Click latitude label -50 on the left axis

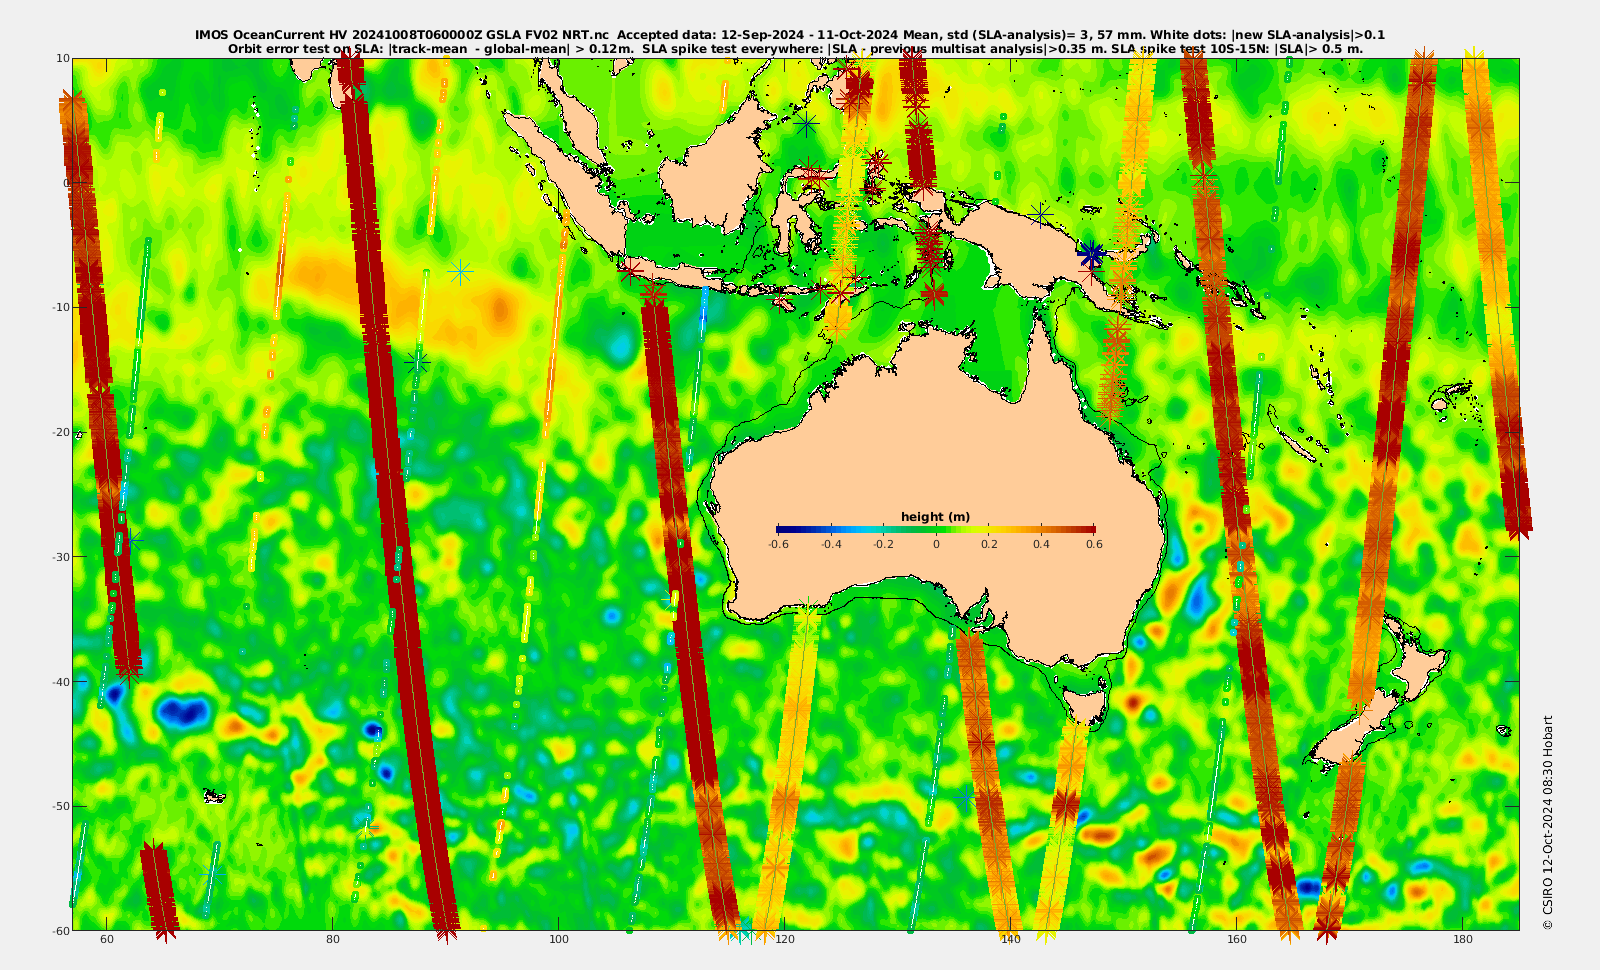(x=59, y=806)
